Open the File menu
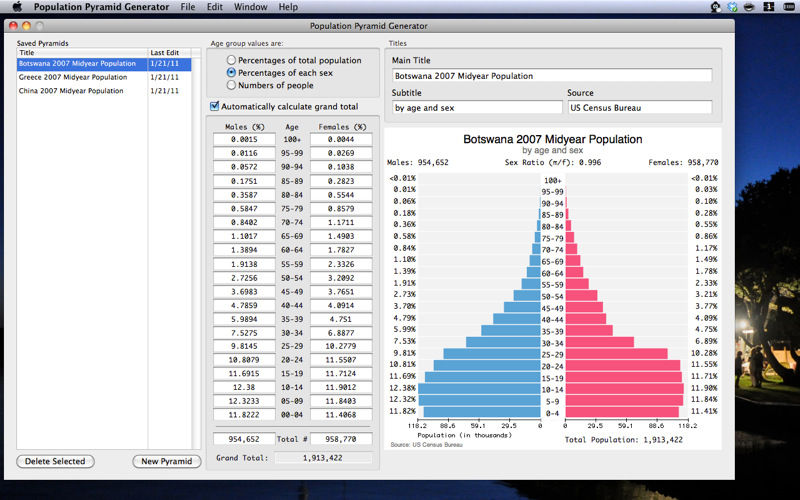Viewport: 800px width, 500px height. (188, 7)
